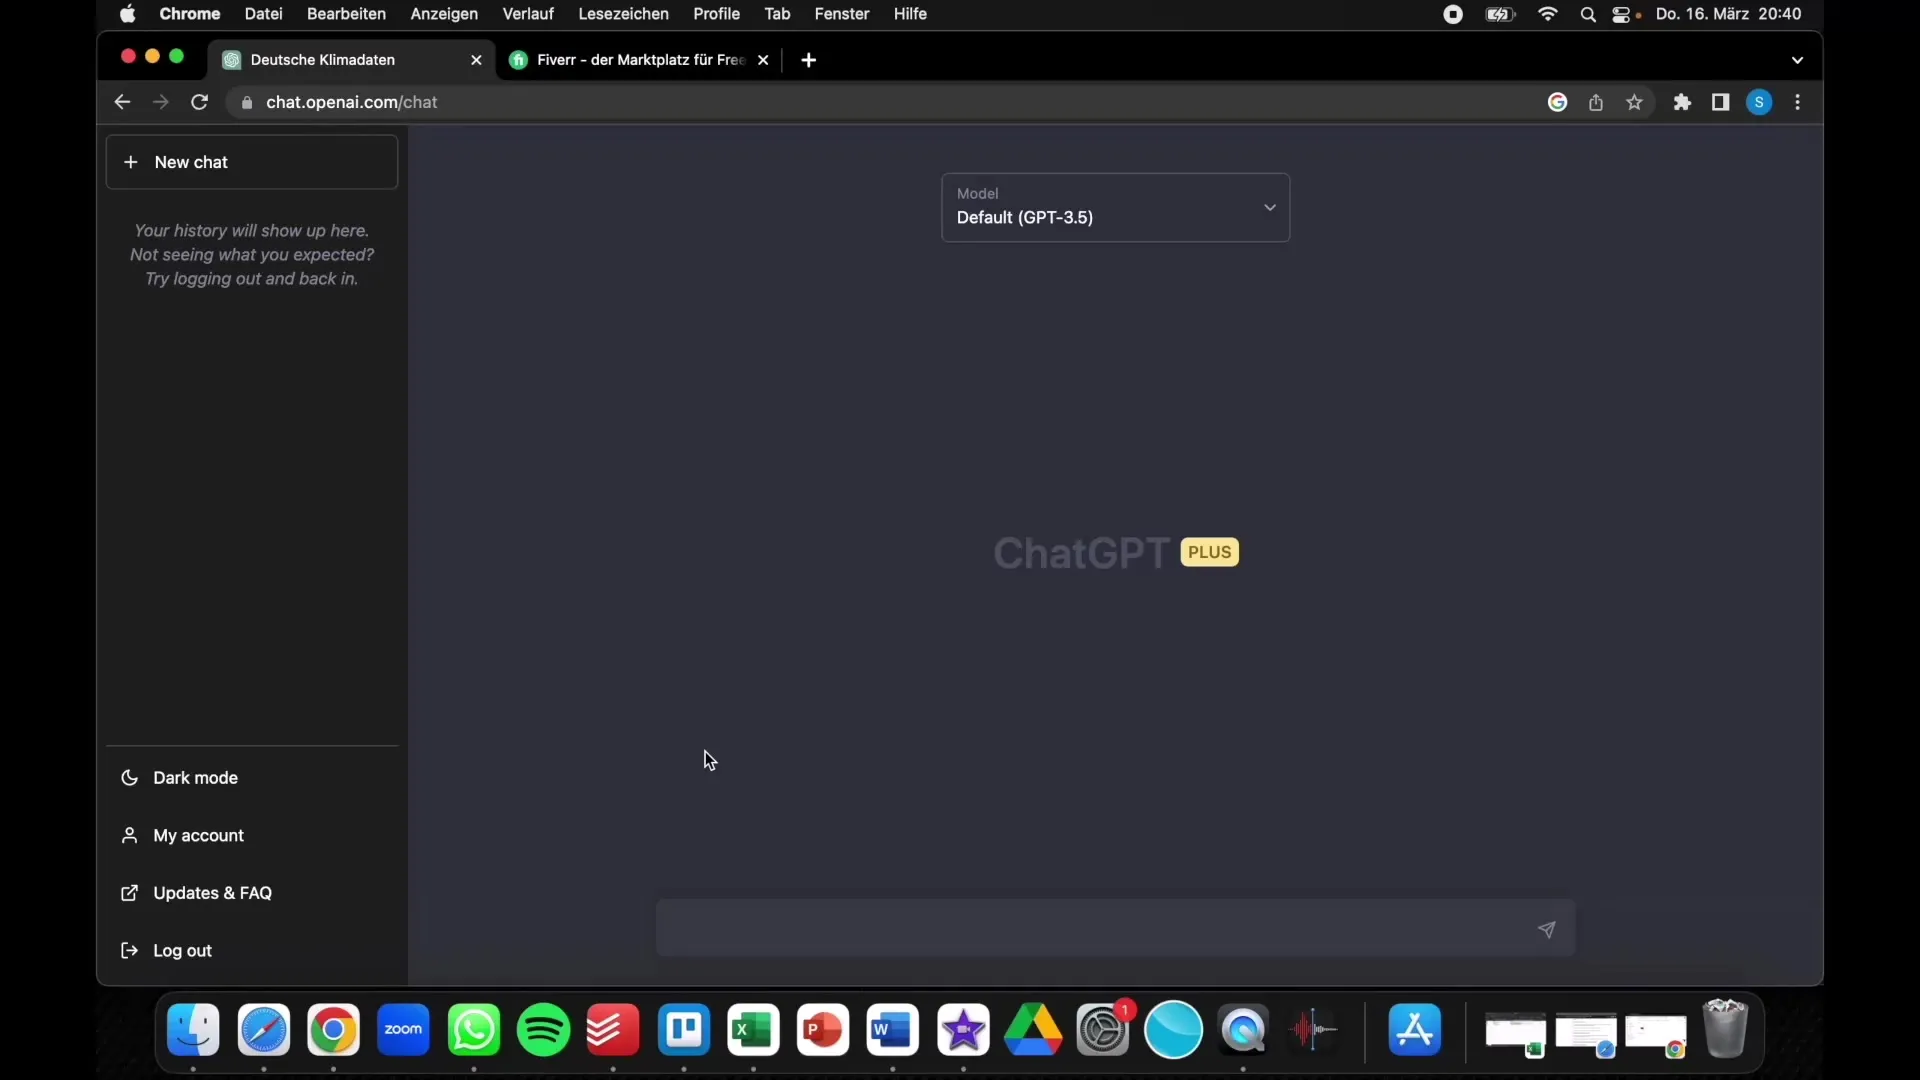Click the Trello icon in dock
The image size is (1920, 1080).
[683, 1031]
